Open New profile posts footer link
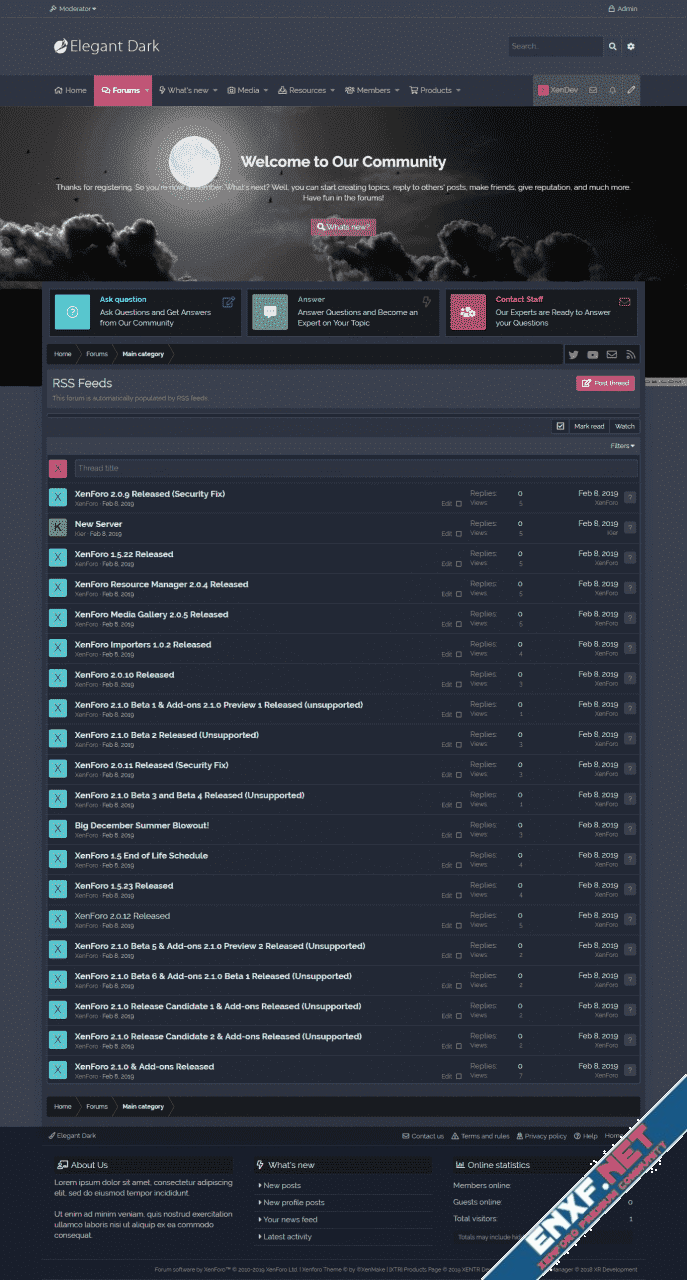Image resolution: width=687 pixels, height=1280 pixels. [x=294, y=1203]
